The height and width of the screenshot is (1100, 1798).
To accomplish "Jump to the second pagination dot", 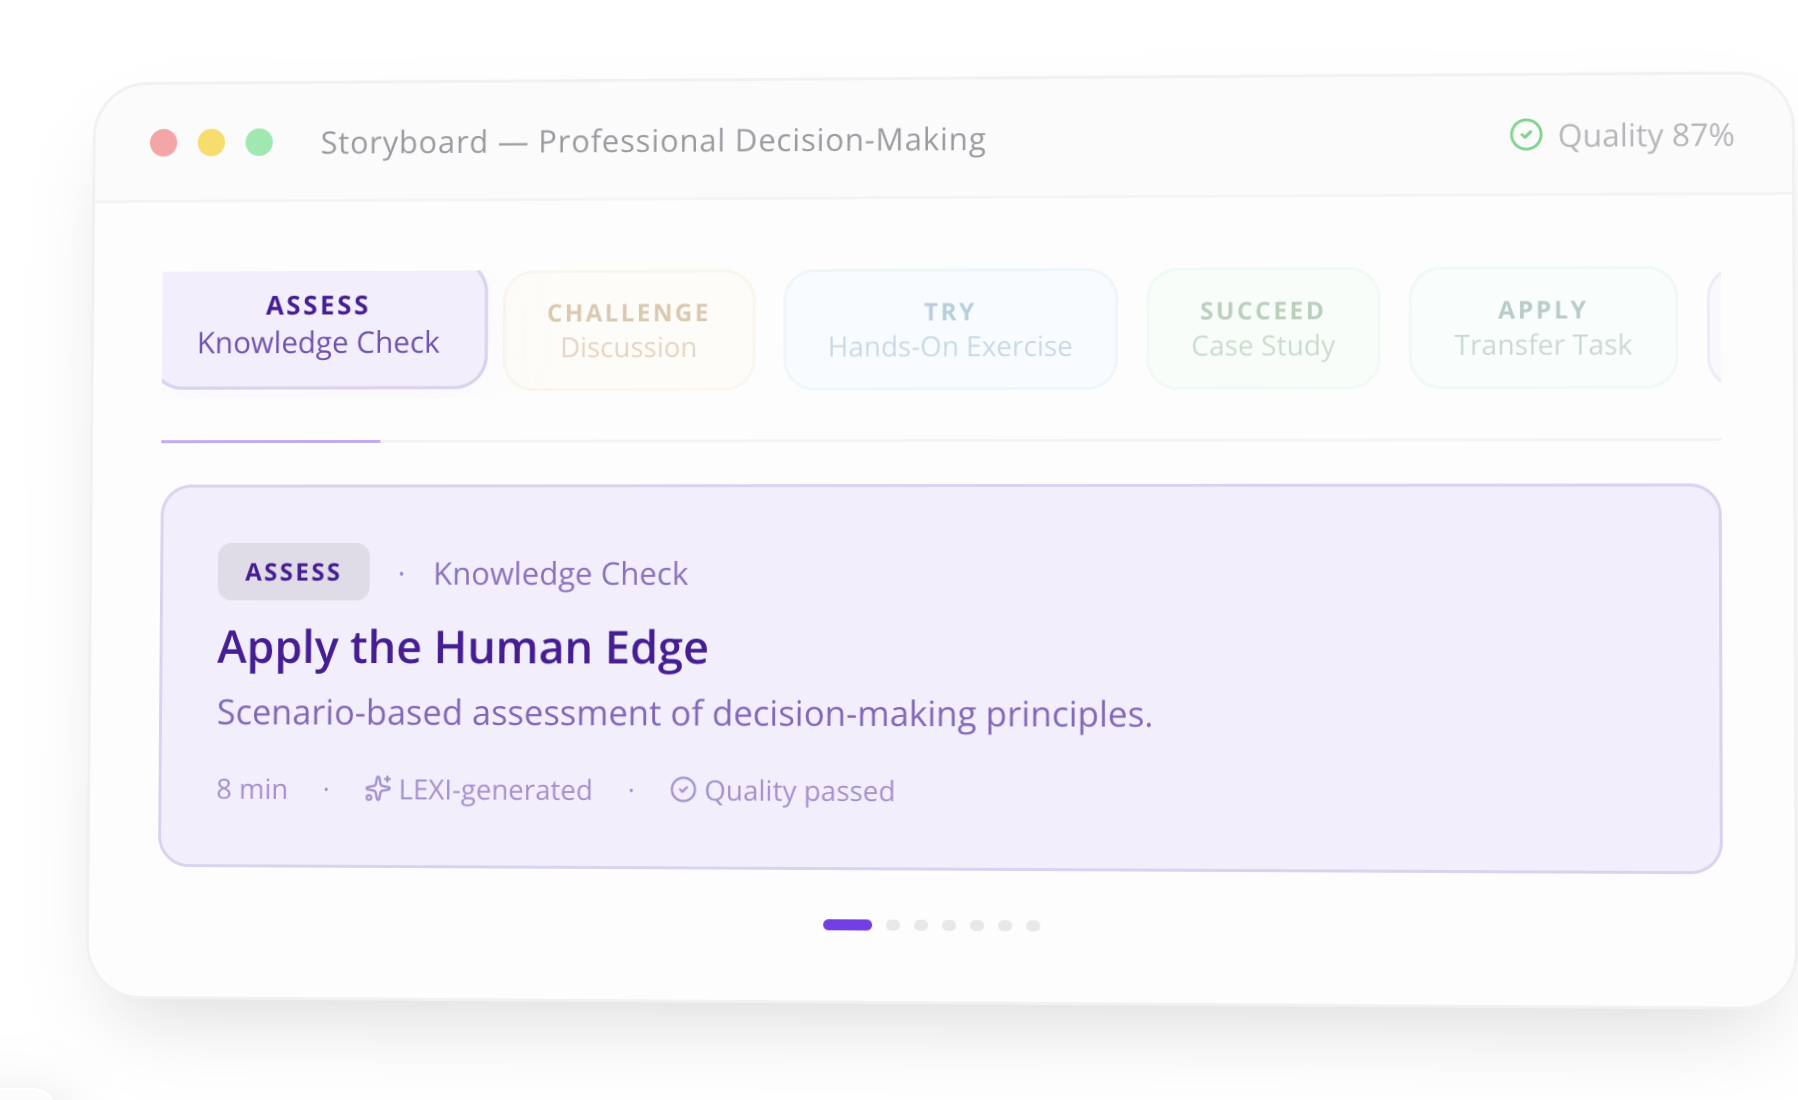I will (x=893, y=925).
